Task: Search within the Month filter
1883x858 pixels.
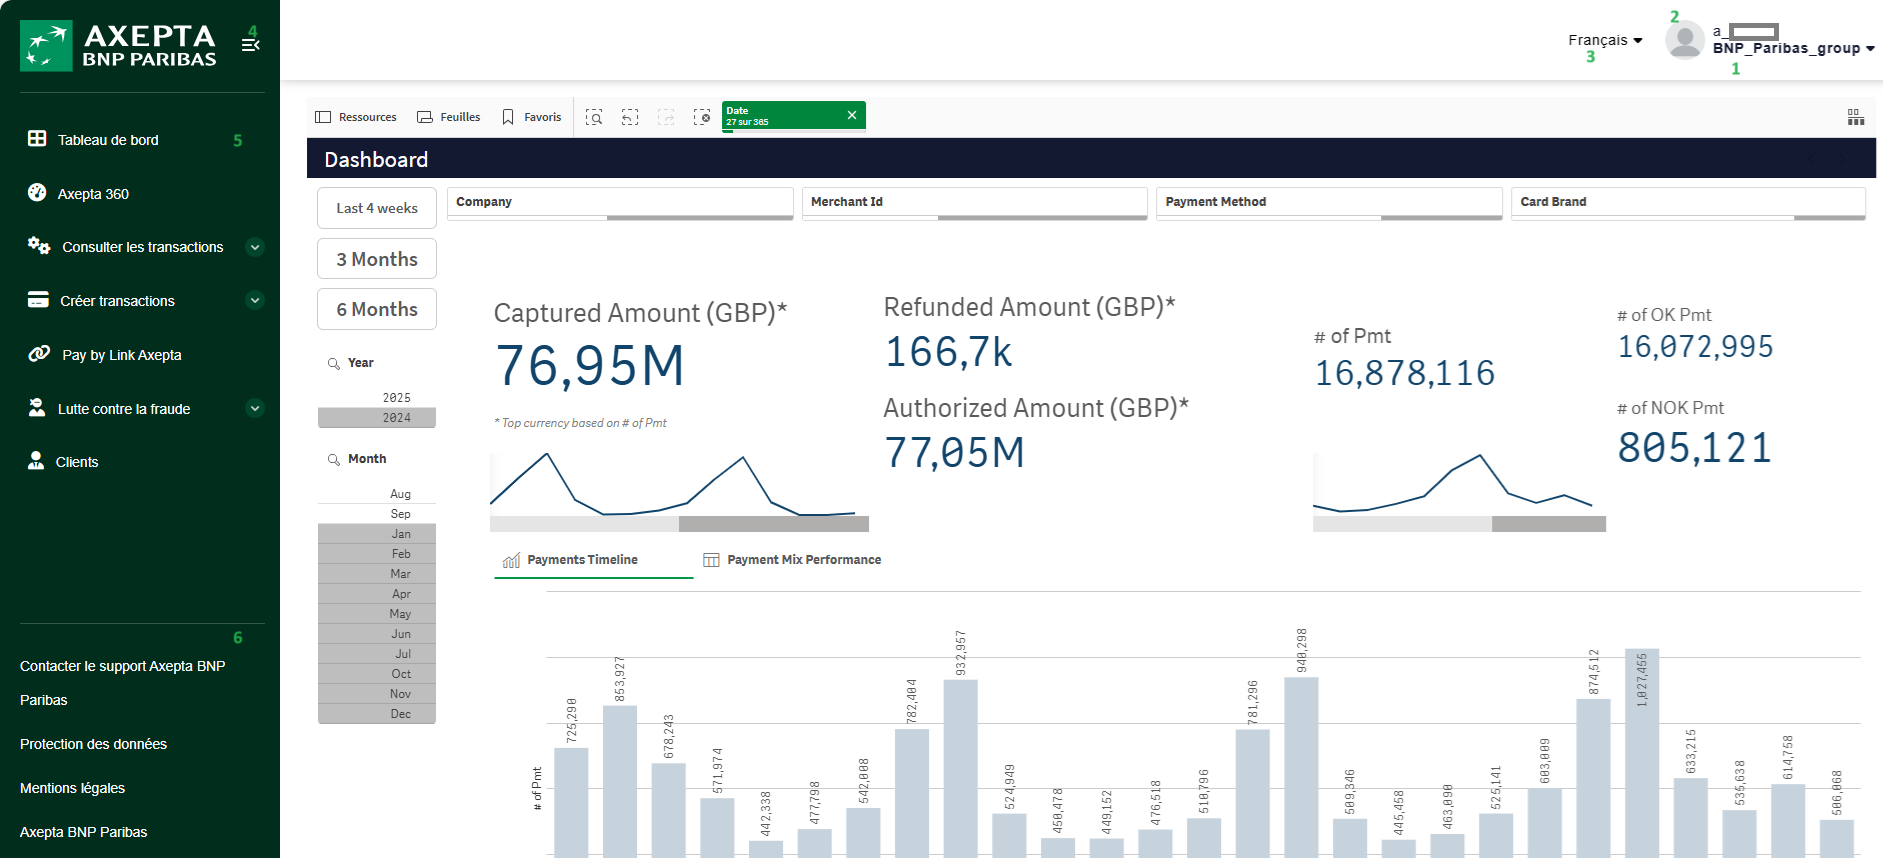Action: (x=334, y=459)
